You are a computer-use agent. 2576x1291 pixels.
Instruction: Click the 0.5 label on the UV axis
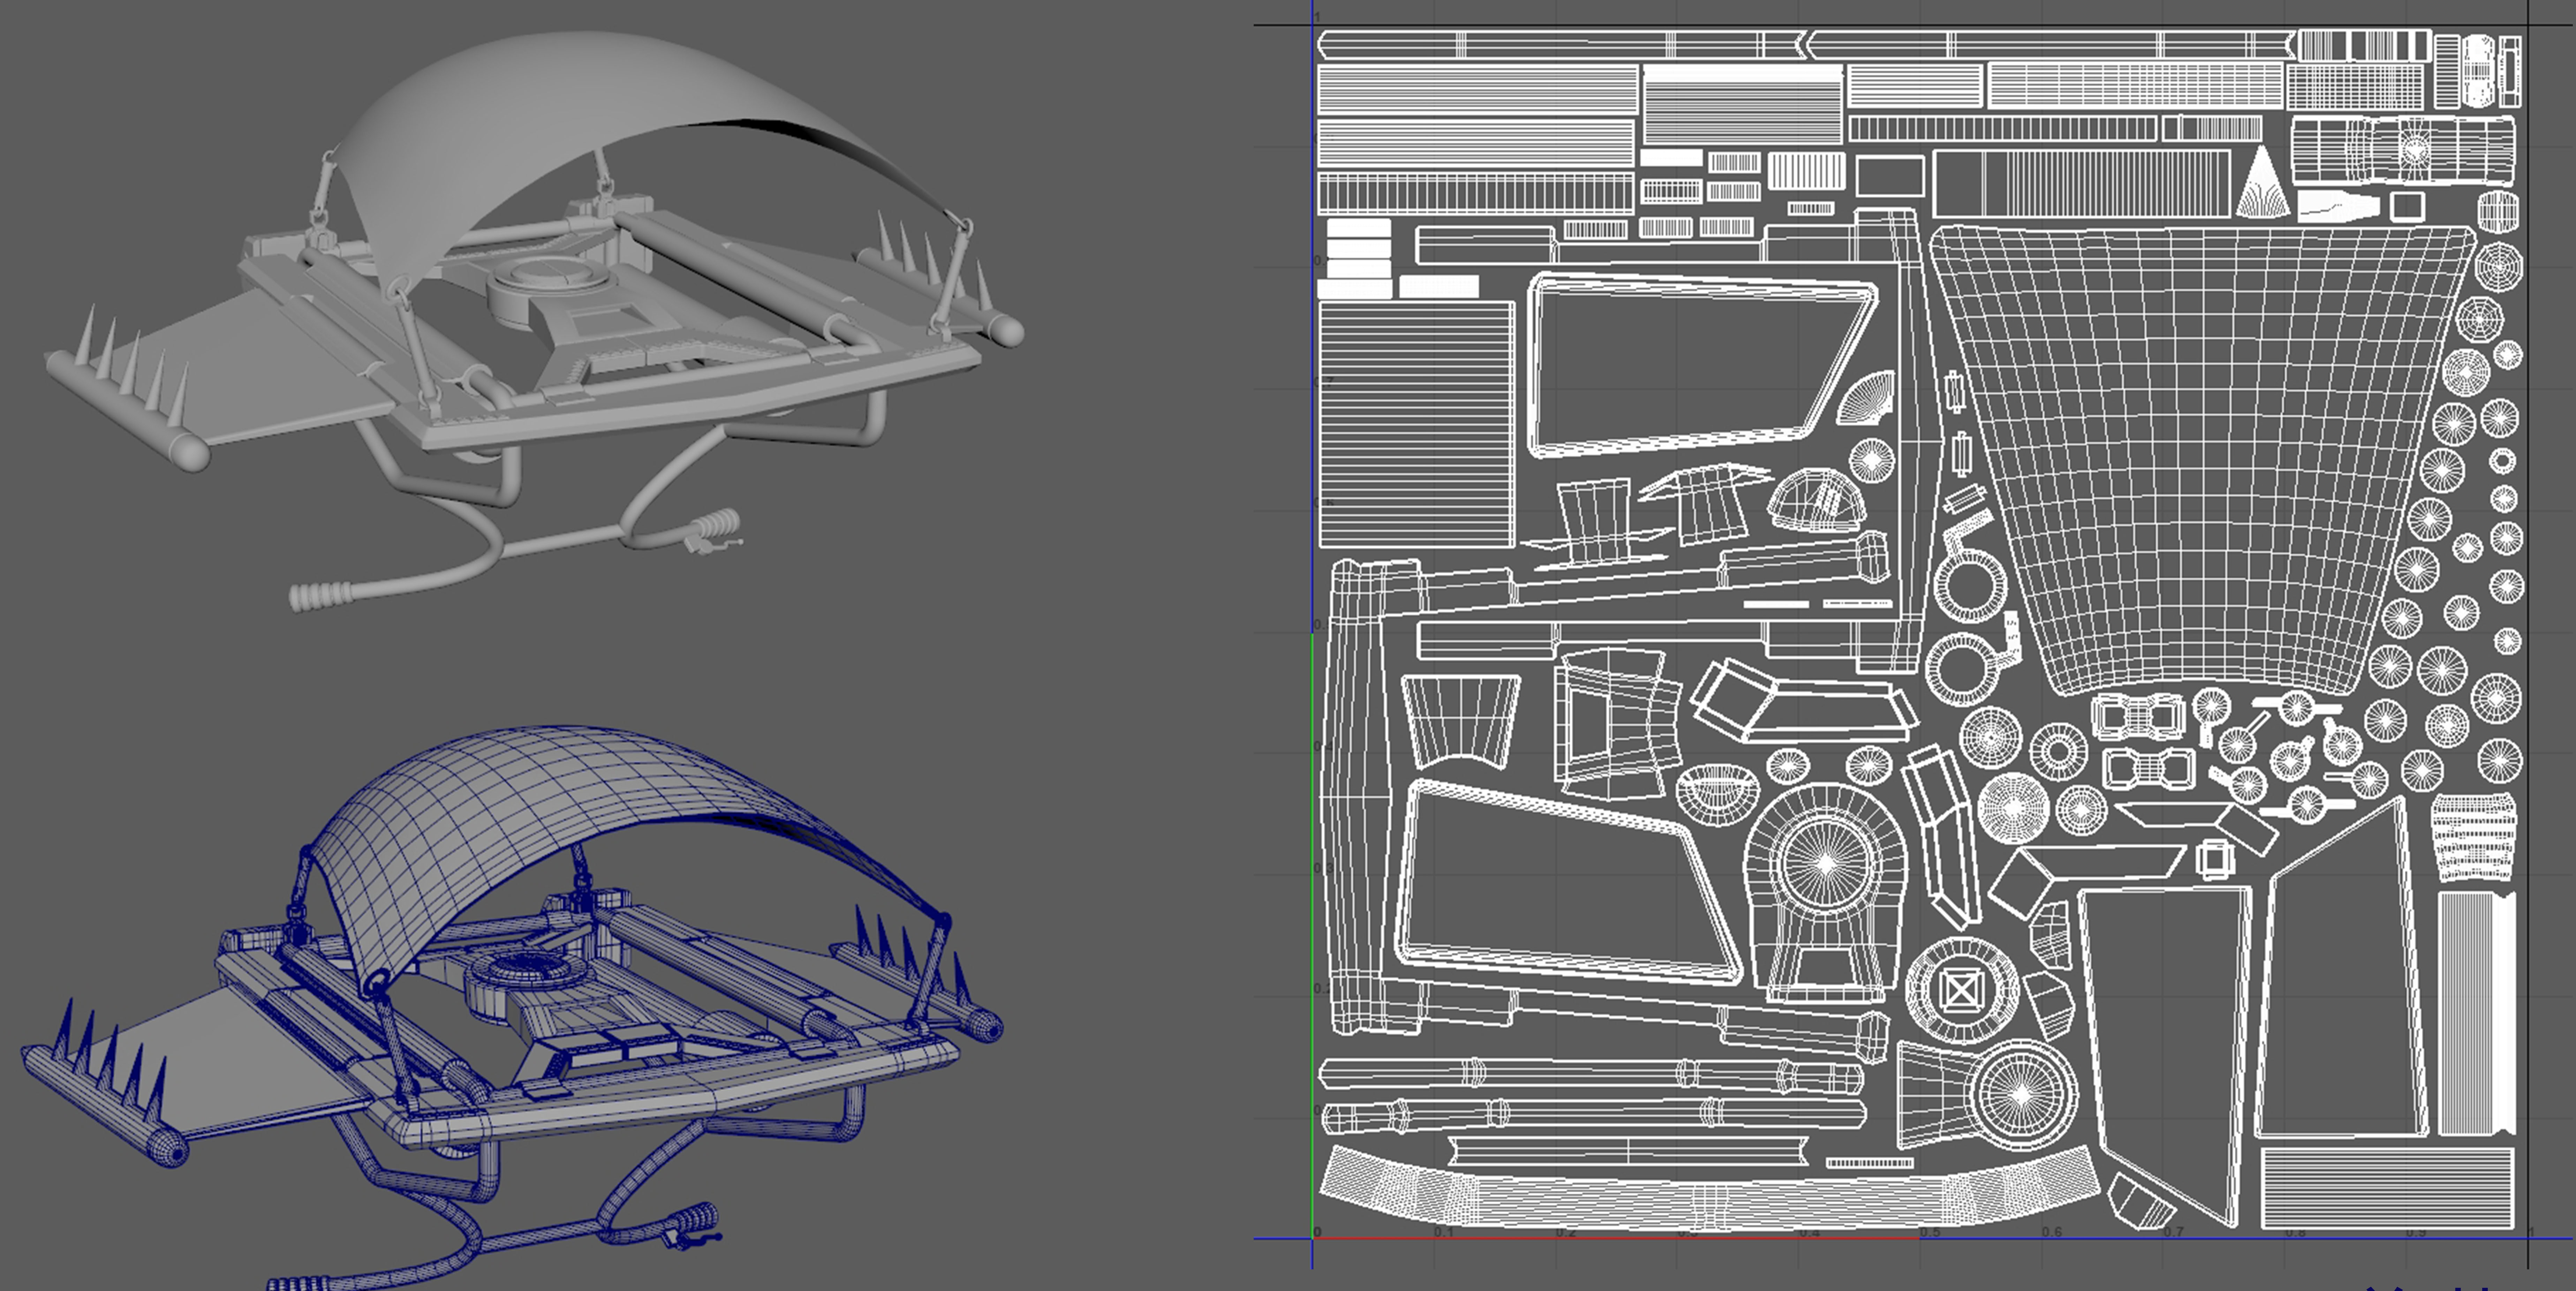pos(1930,1232)
